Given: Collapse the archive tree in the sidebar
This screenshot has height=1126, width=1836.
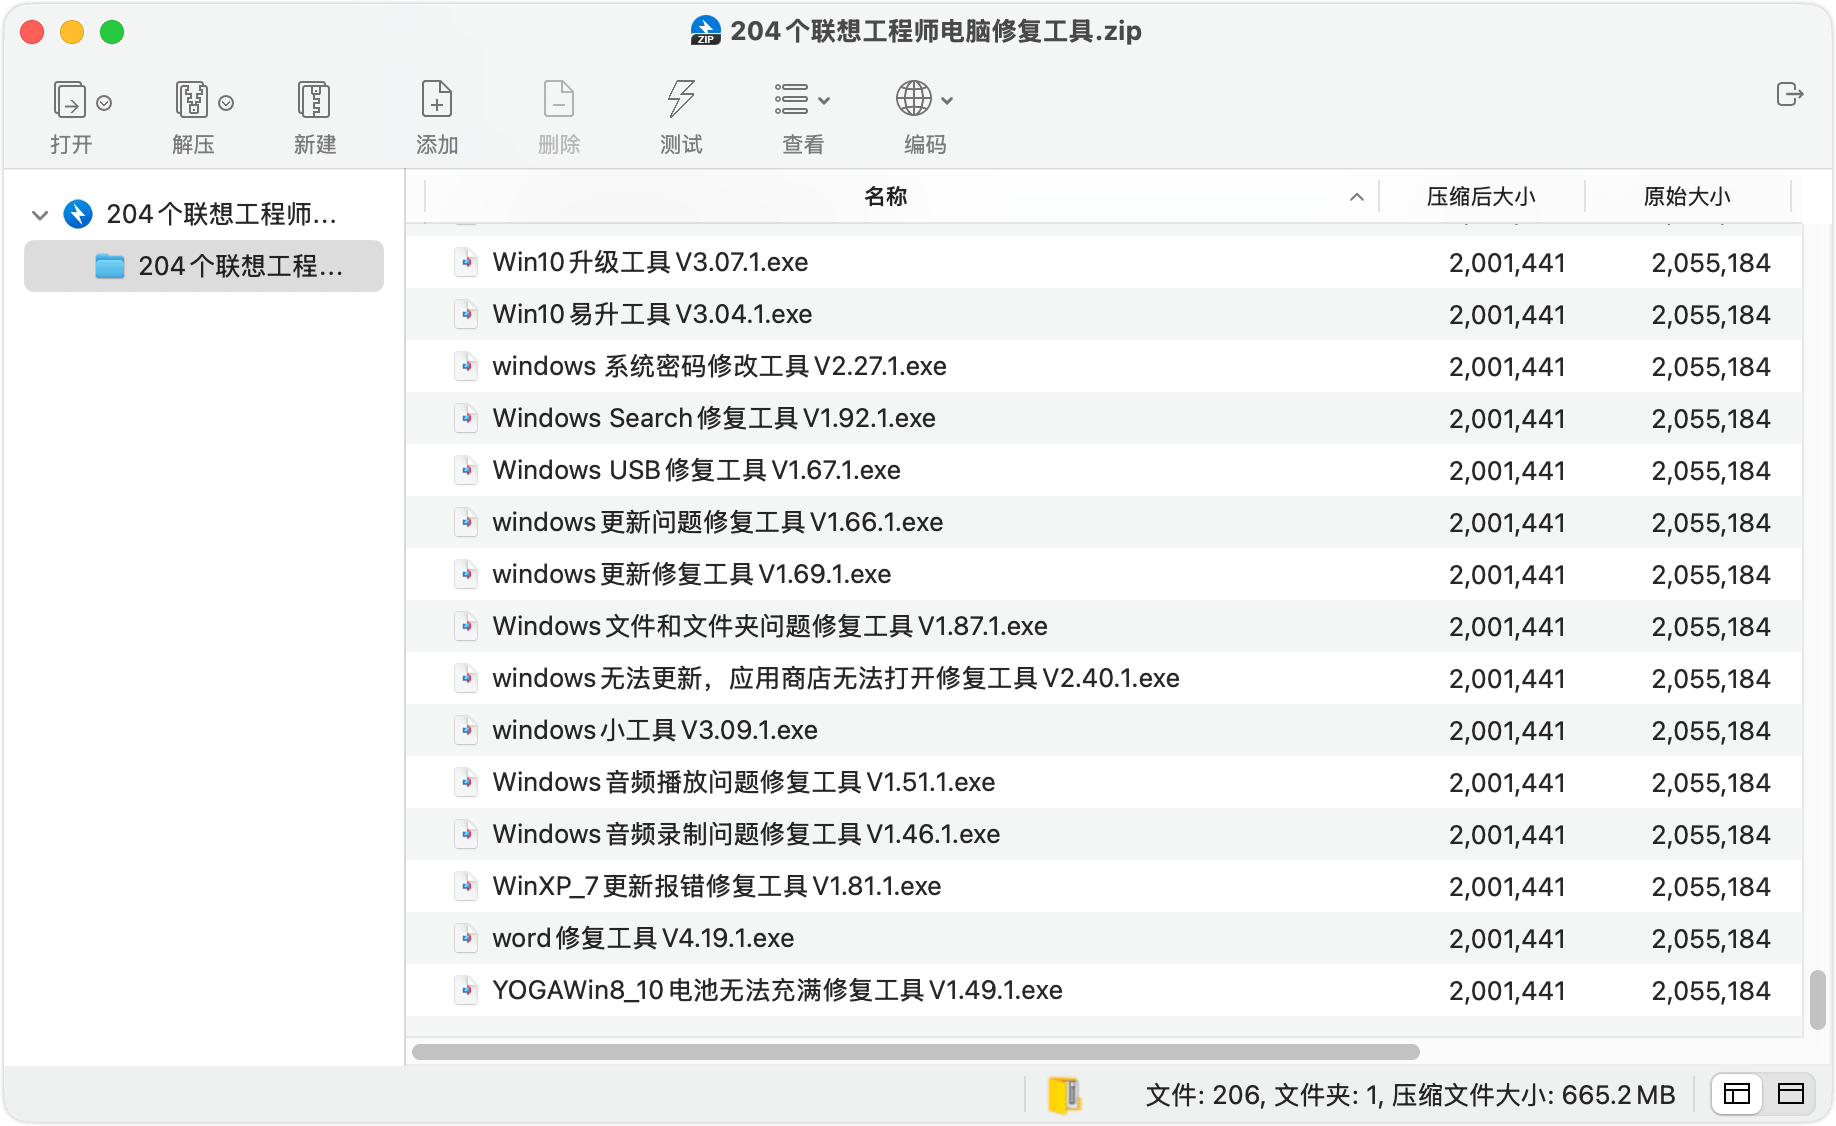Looking at the screenshot, I should point(40,215).
